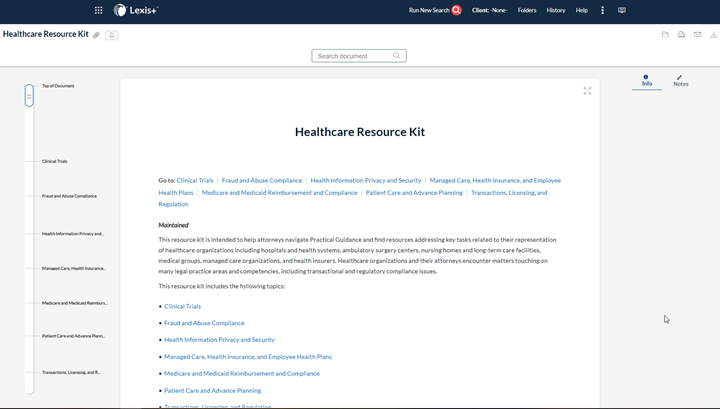720x409 pixels.
Task: Open the More options vertical dots menu
Action: point(602,10)
